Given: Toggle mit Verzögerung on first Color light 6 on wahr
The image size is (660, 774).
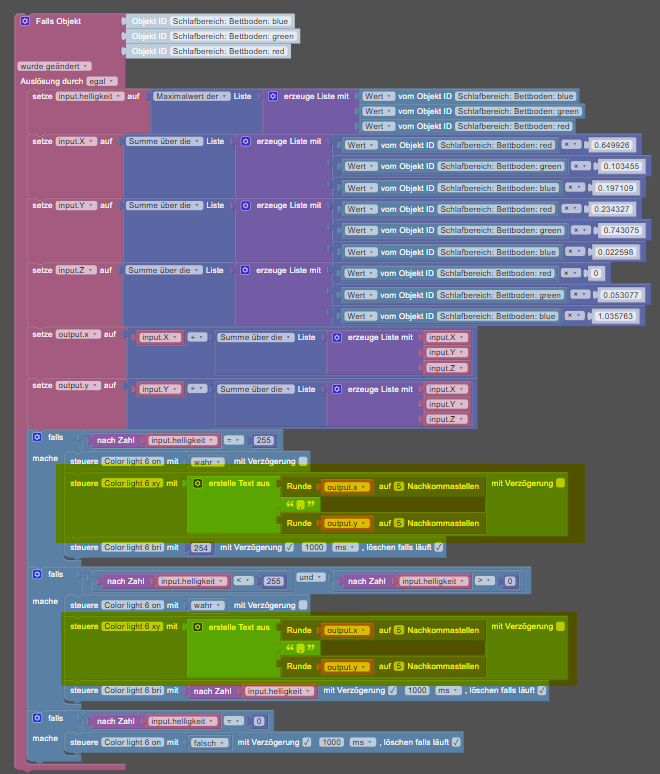Looking at the screenshot, I should pyautogui.click(x=303, y=461).
